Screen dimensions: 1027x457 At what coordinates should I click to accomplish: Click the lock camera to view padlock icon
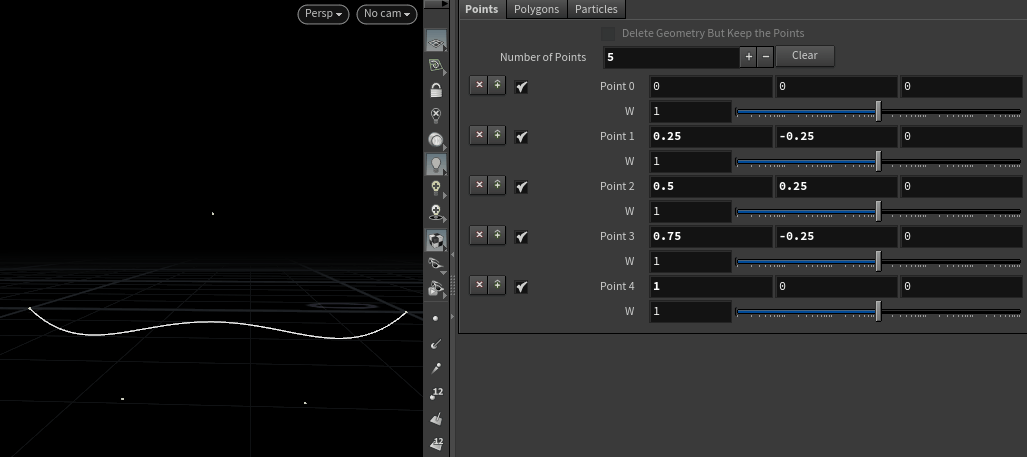[436, 90]
